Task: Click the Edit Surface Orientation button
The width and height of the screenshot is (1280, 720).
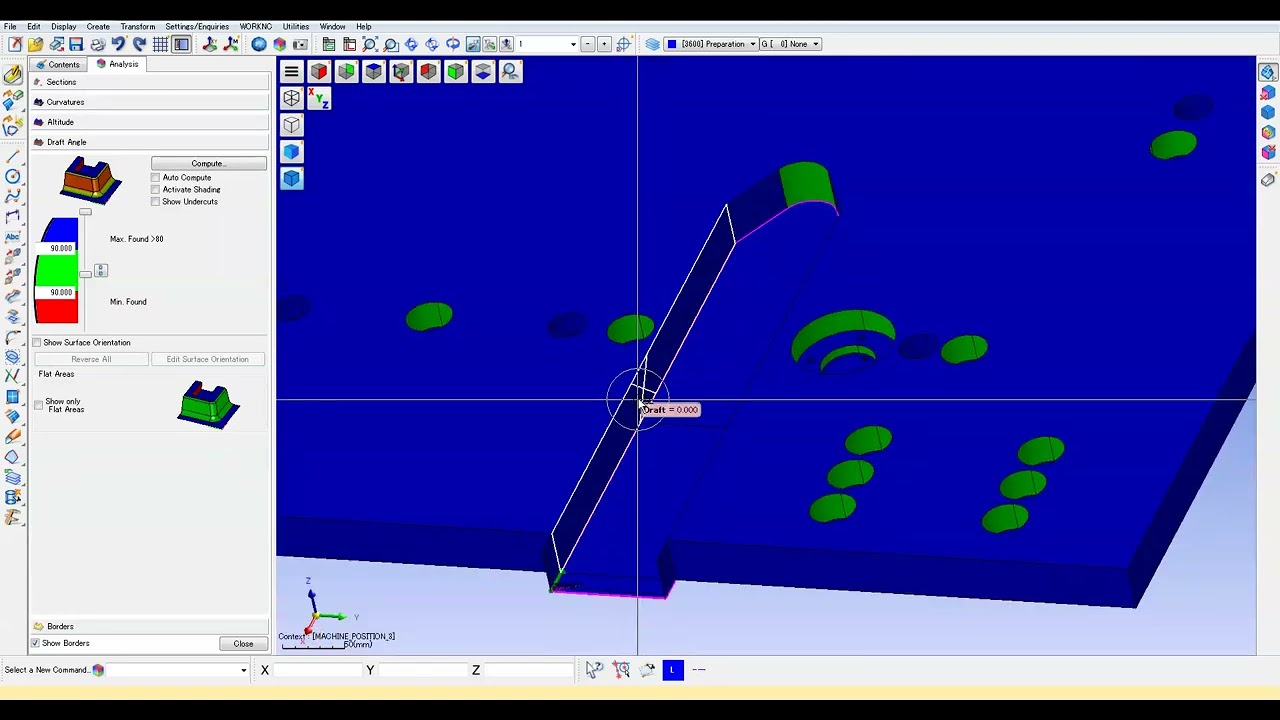Action: [207, 359]
